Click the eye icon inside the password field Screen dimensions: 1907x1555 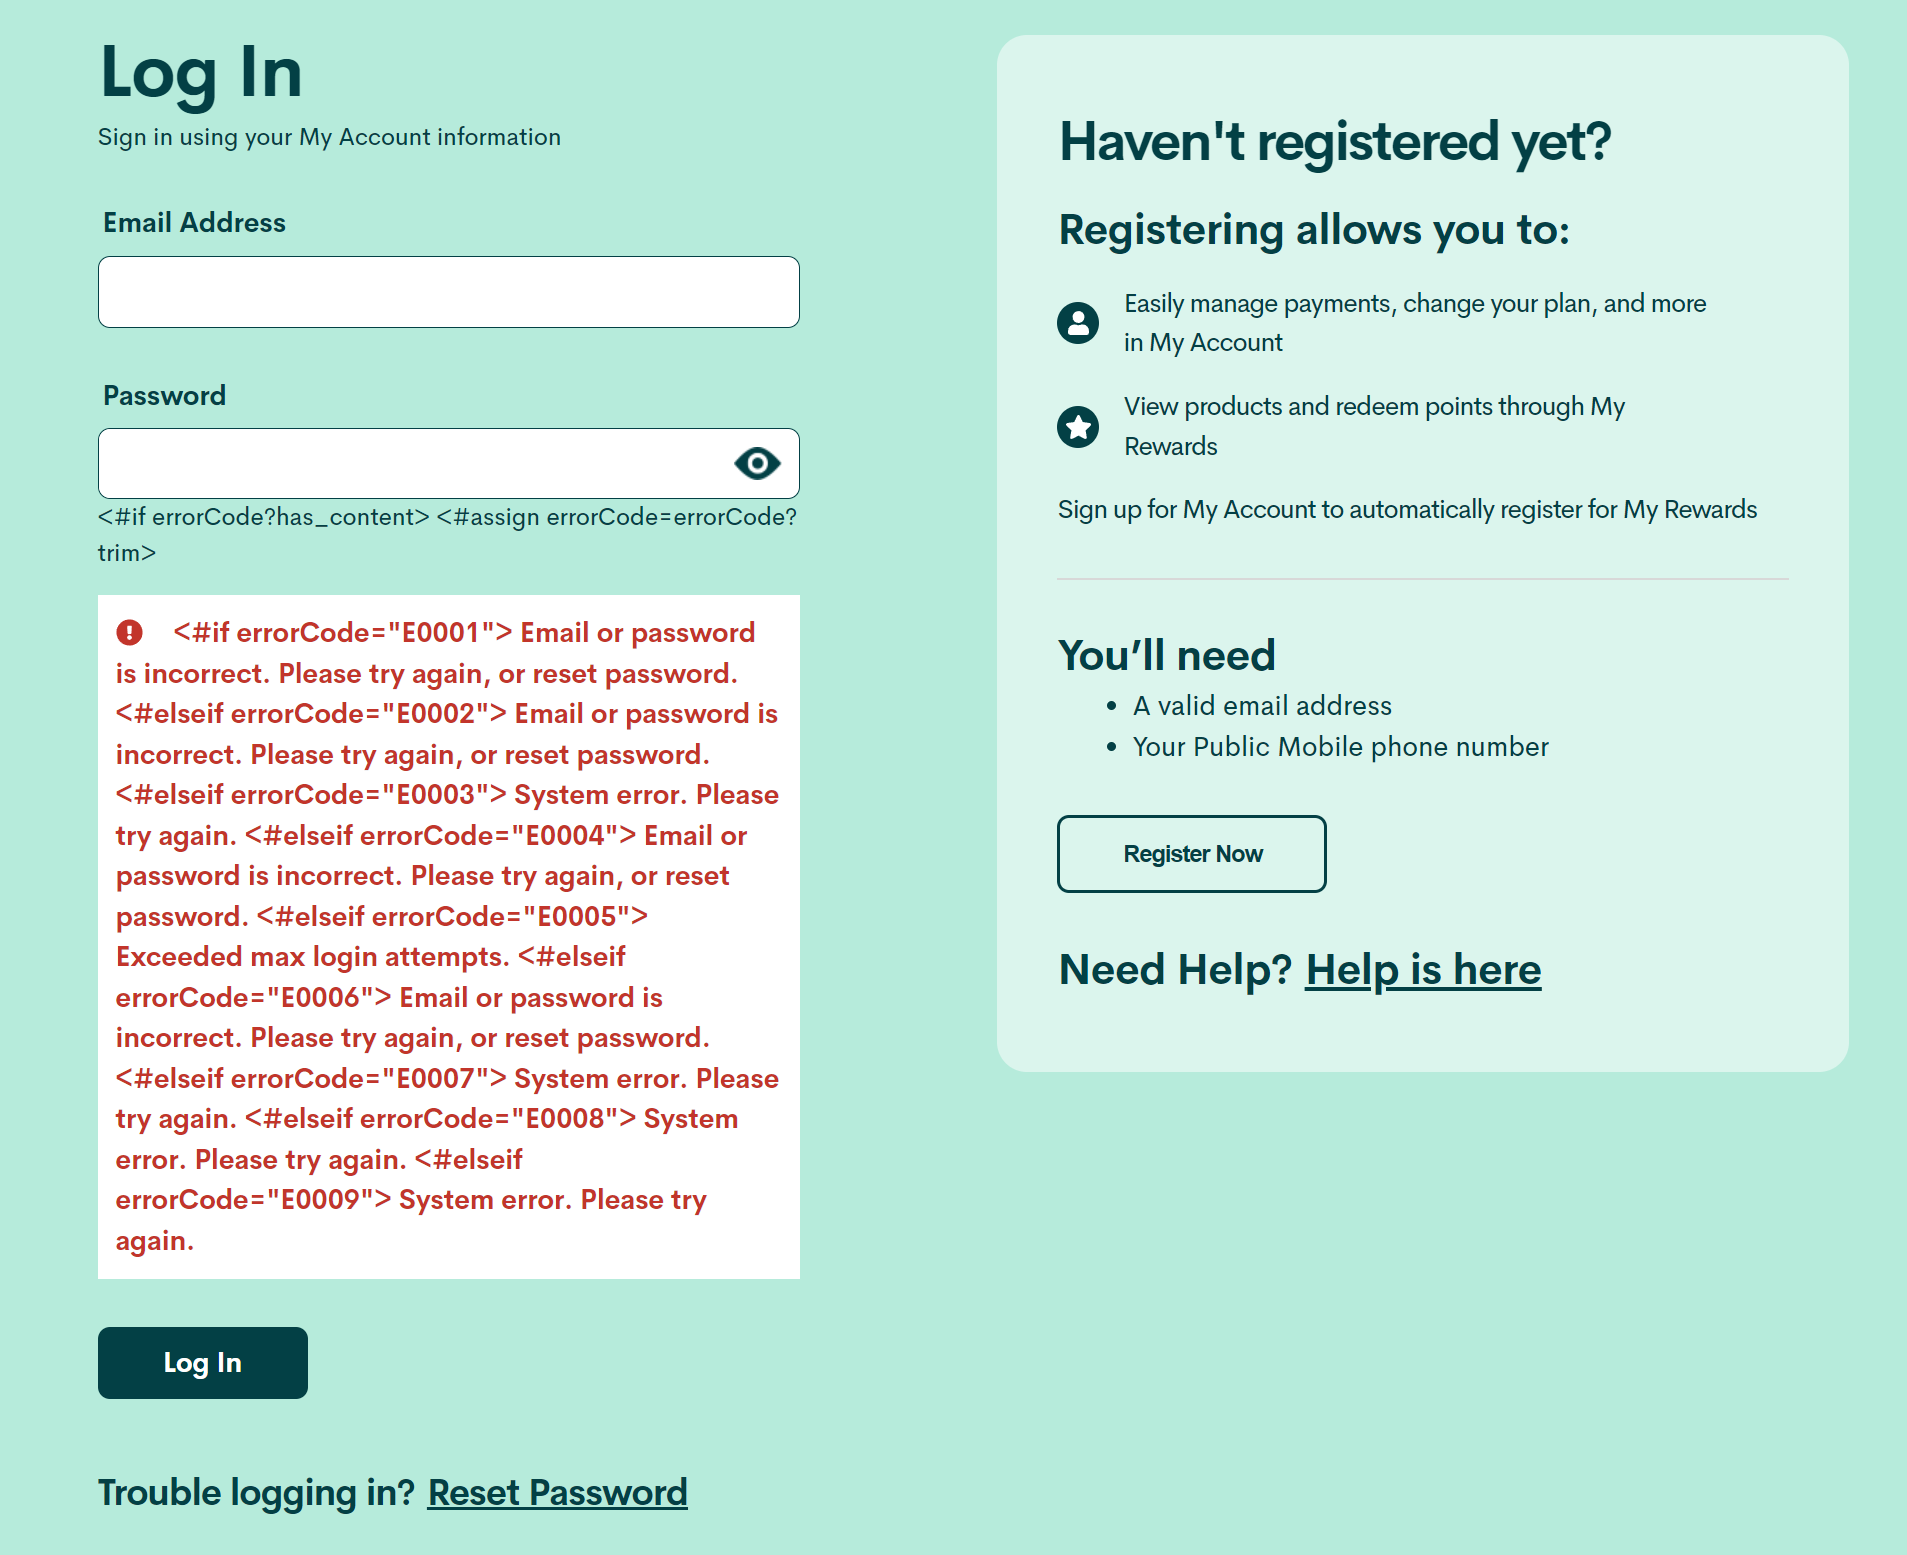[x=757, y=463]
